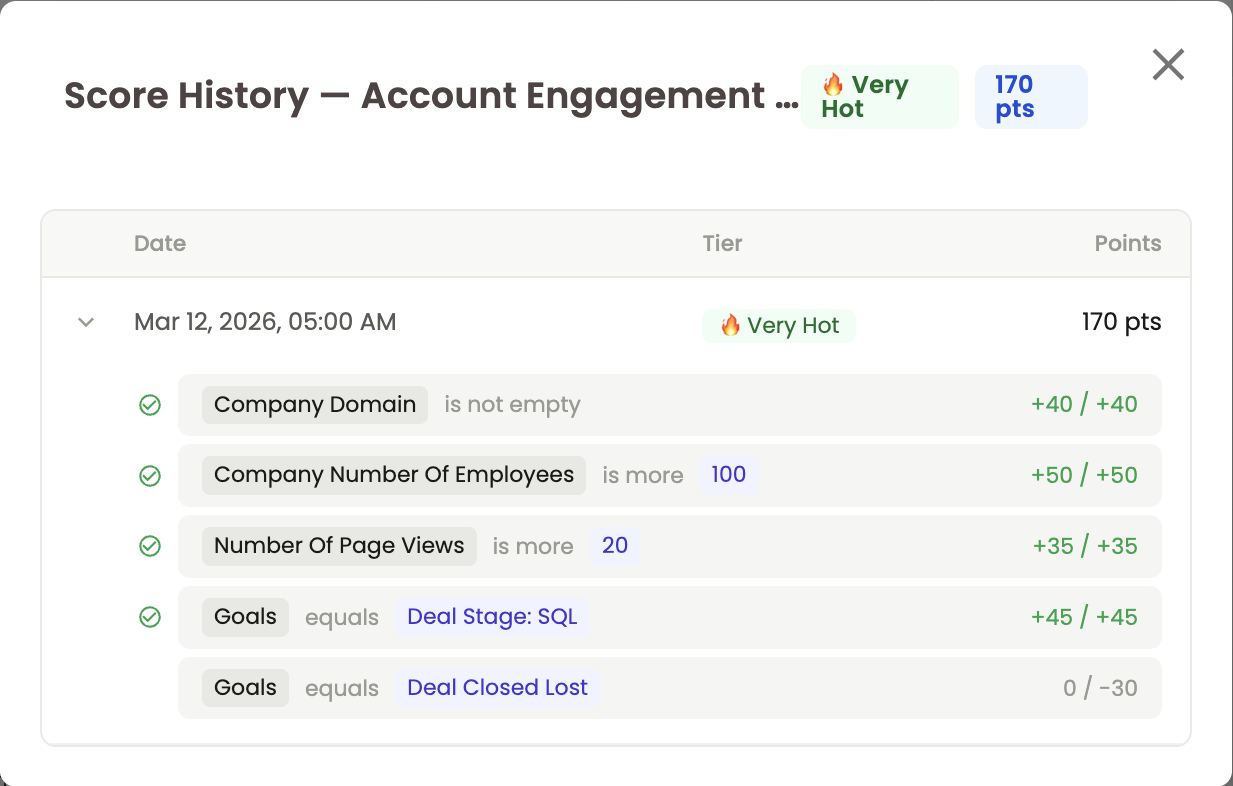This screenshot has width=1233, height=786.
Task: Click check icon beside Company Domain rule
Action: click(150, 405)
